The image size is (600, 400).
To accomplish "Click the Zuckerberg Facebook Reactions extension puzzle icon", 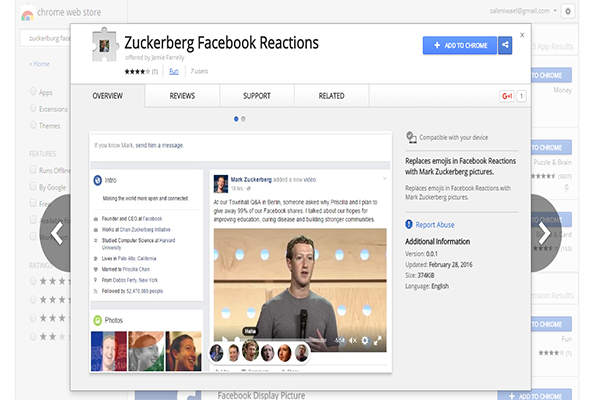I will [104, 45].
